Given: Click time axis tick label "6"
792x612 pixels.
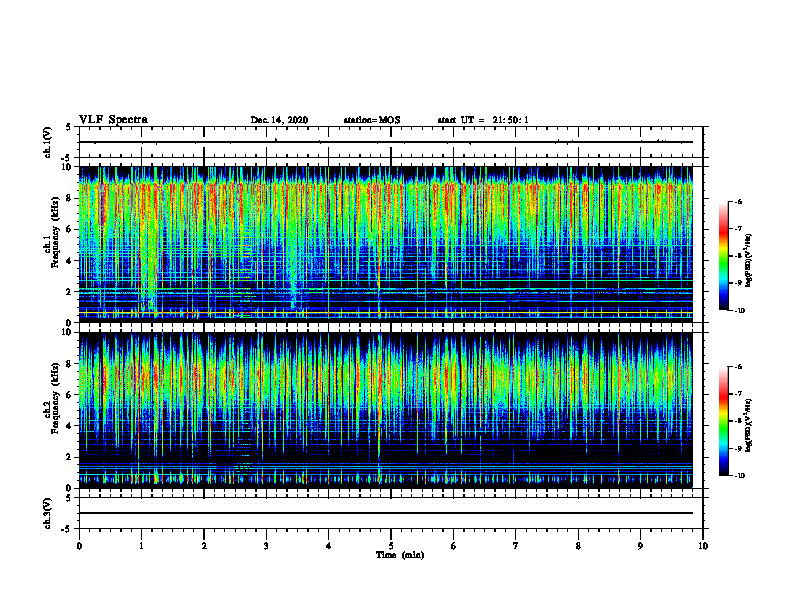Looking at the screenshot, I should coord(454,546).
